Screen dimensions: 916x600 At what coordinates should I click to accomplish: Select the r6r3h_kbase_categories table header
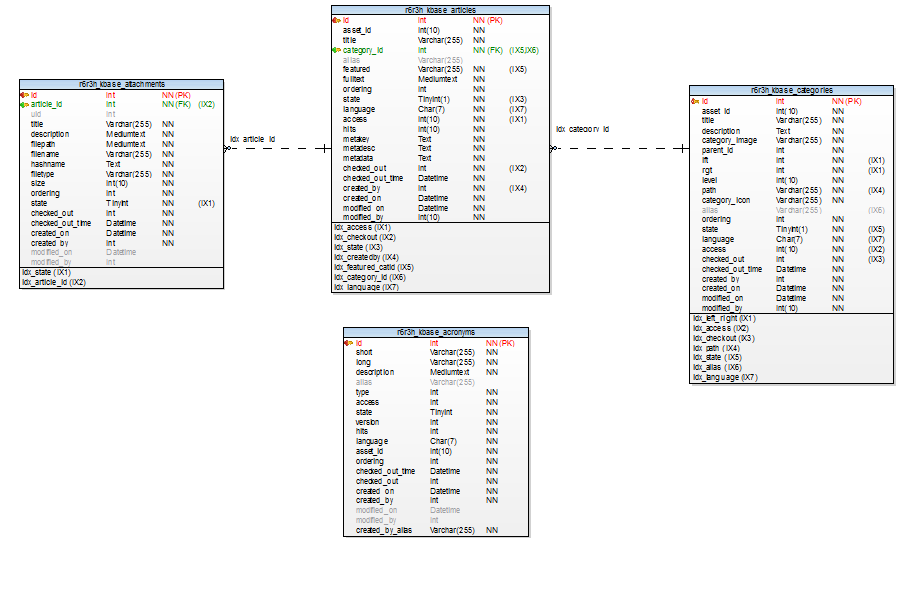(x=791, y=91)
